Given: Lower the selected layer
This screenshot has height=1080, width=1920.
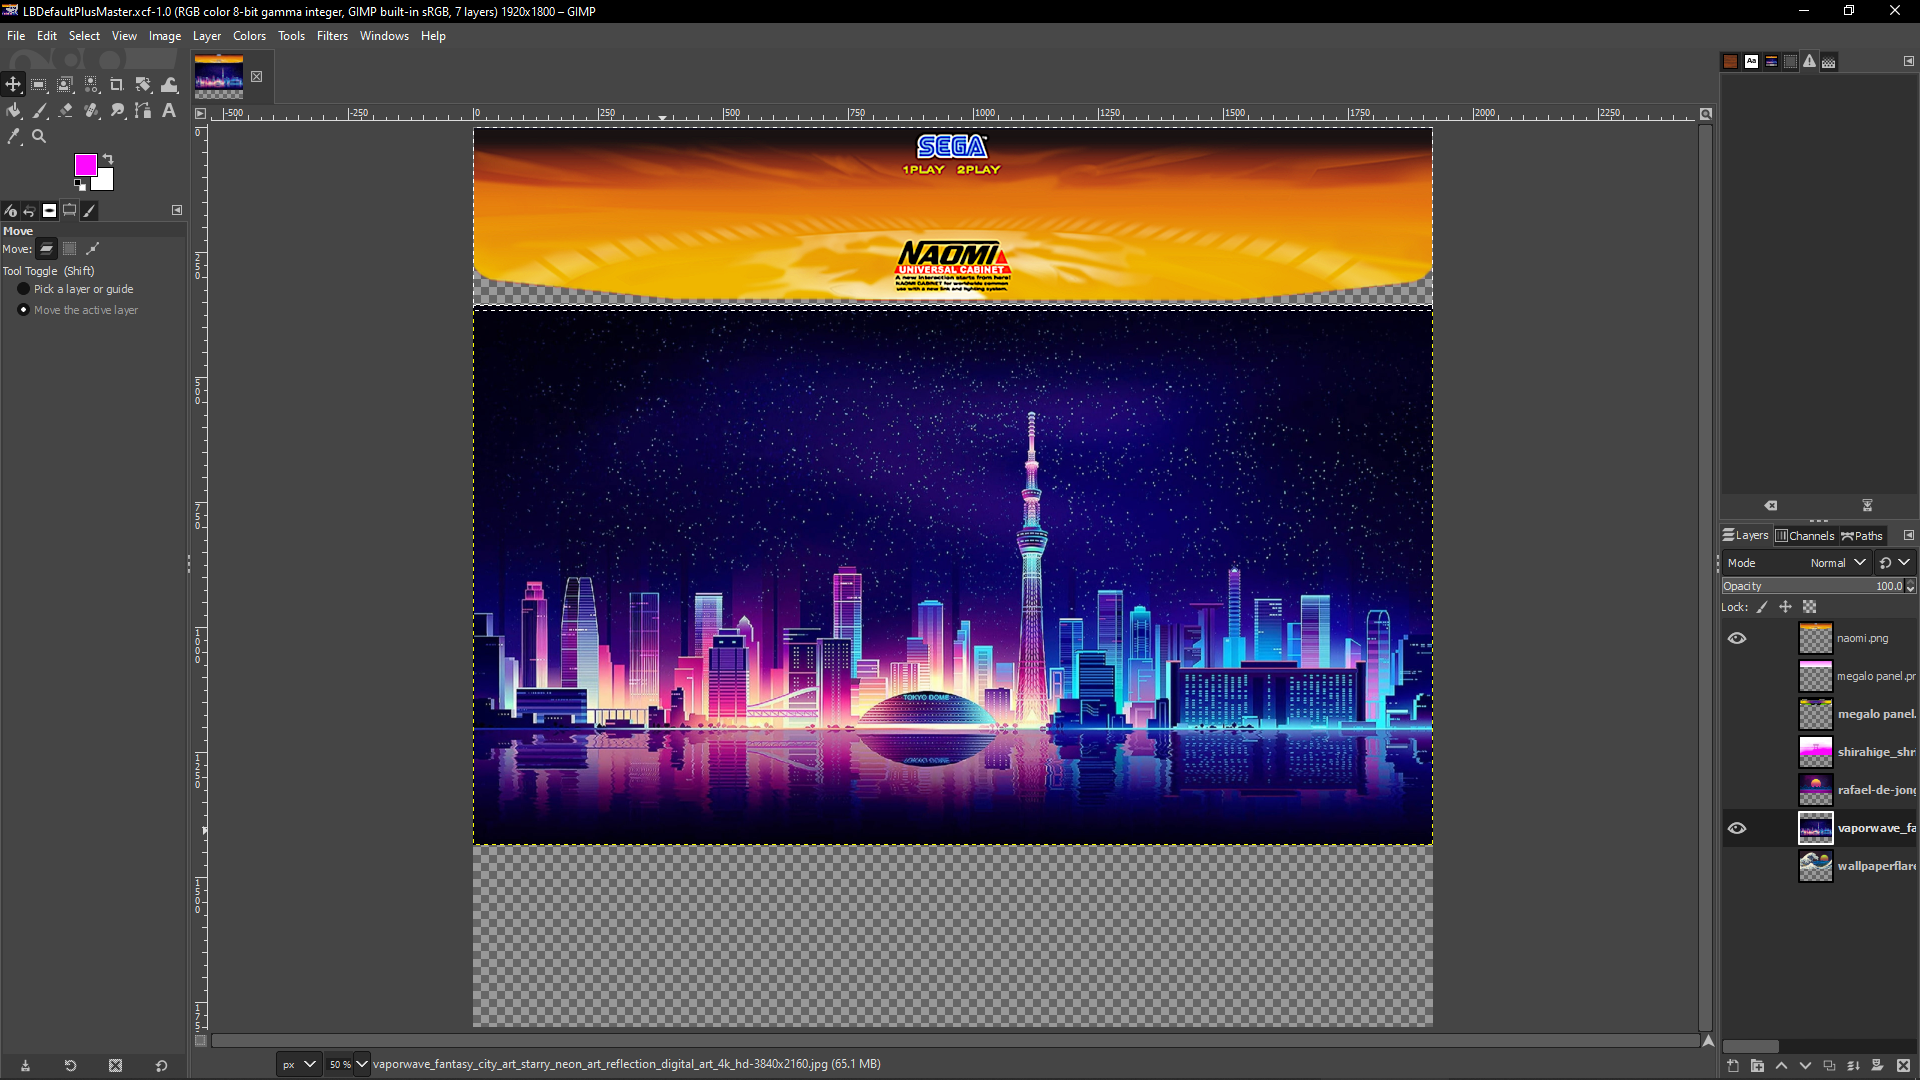Looking at the screenshot, I should (1805, 1066).
